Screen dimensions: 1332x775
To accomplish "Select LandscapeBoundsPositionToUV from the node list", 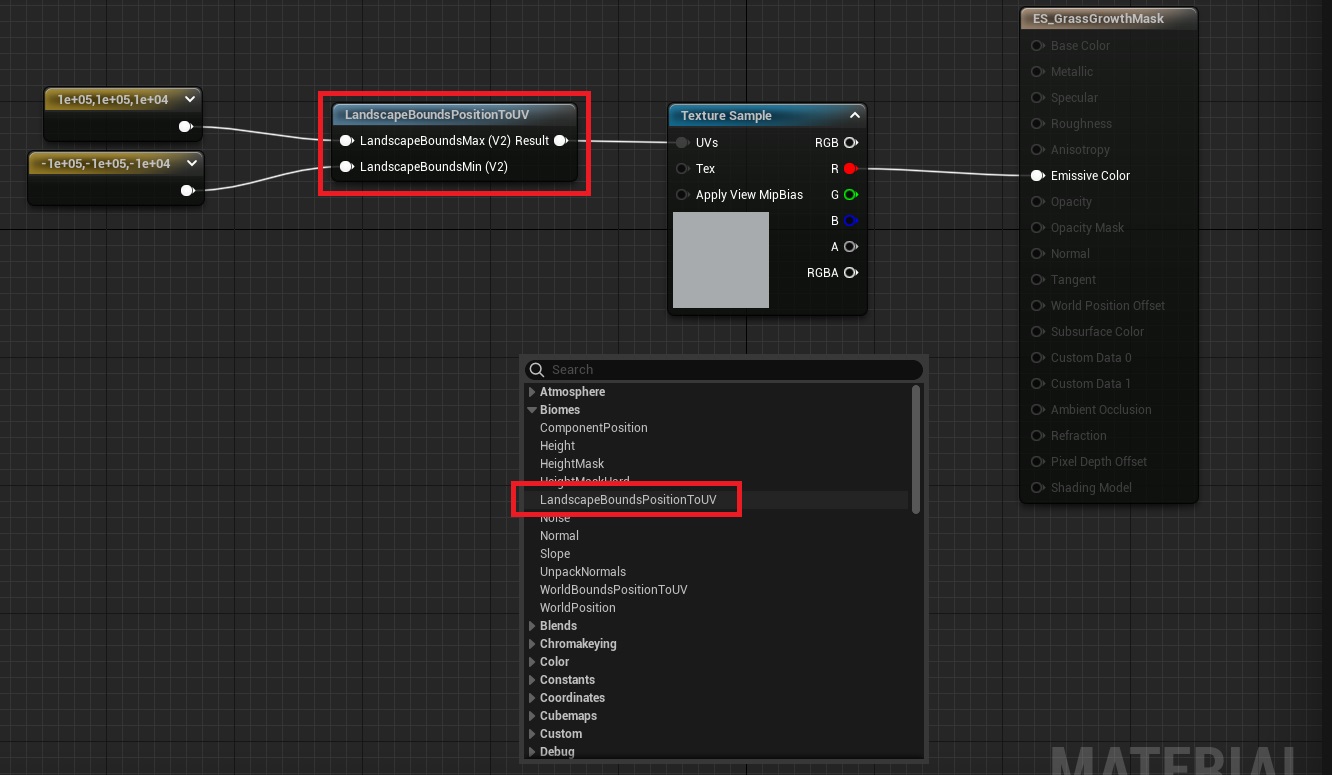I will [628, 500].
